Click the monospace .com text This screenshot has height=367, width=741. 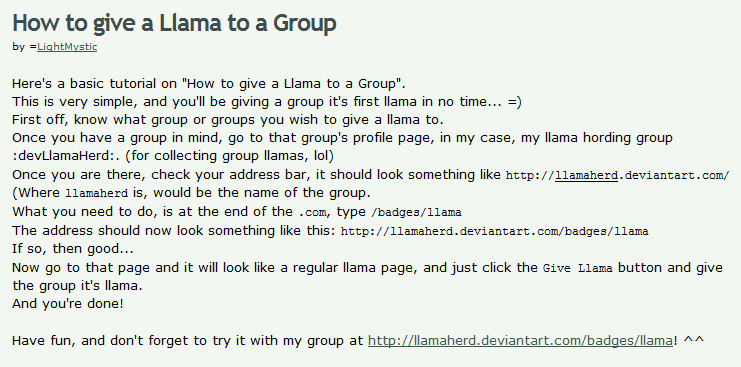click(312, 213)
